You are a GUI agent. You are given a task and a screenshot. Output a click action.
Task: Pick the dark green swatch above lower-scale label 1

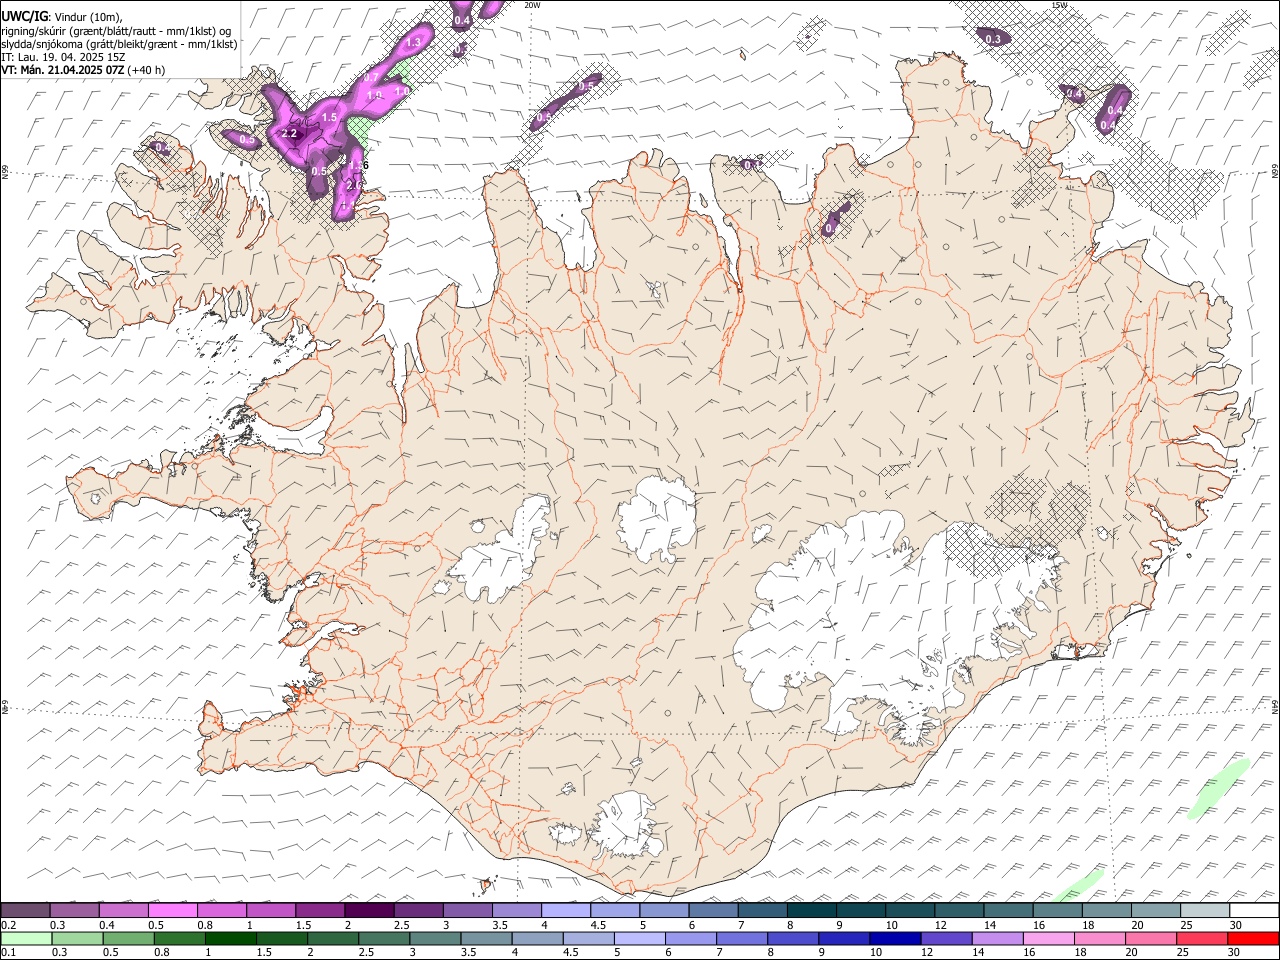click(231, 938)
